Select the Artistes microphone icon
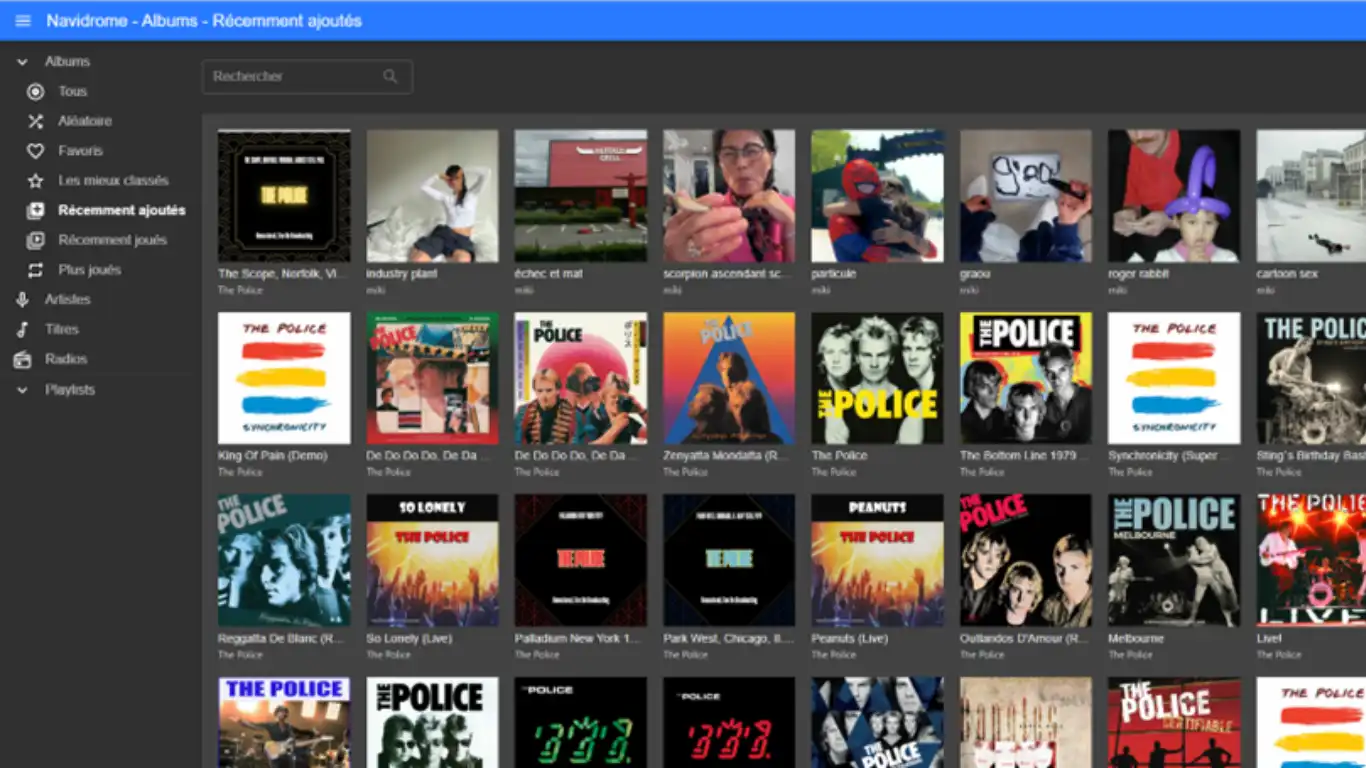This screenshot has height=768, width=1366. coord(22,299)
